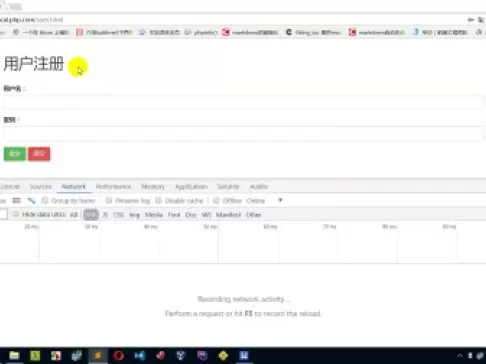
Task: Click the red reset button
Action: [39, 154]
